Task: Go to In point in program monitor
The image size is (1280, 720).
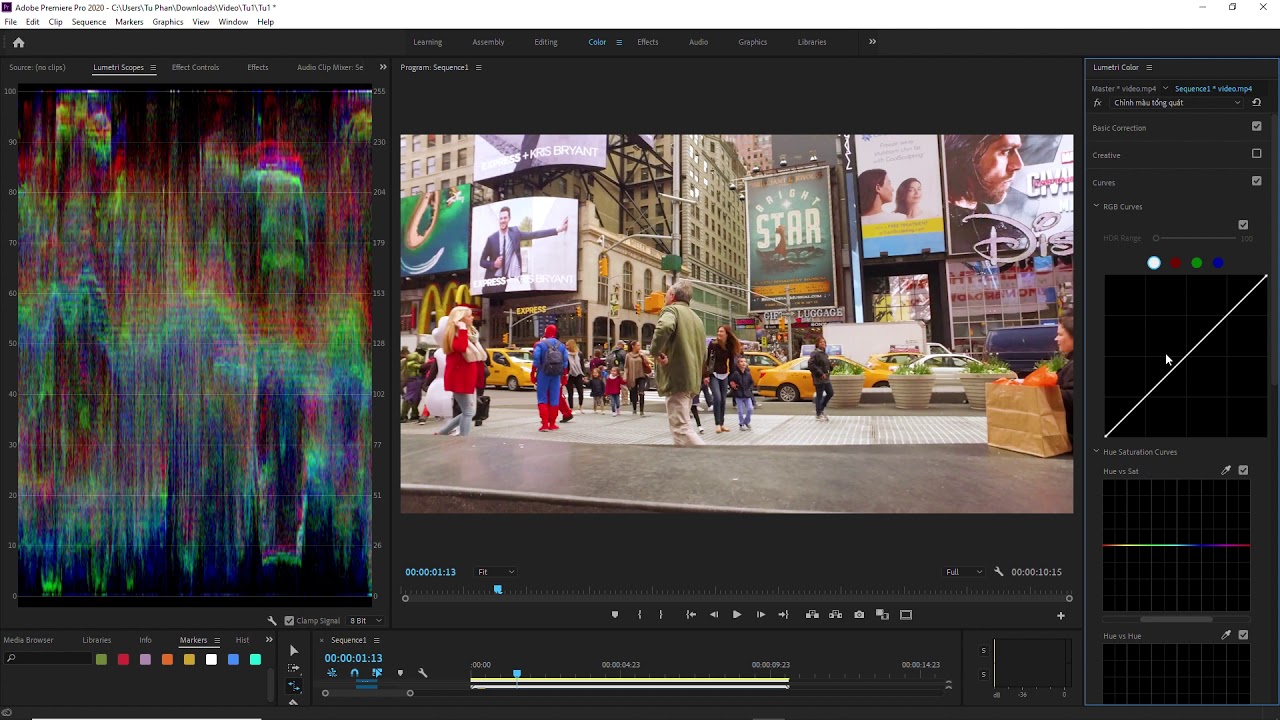Action: [x=691, y=615]
